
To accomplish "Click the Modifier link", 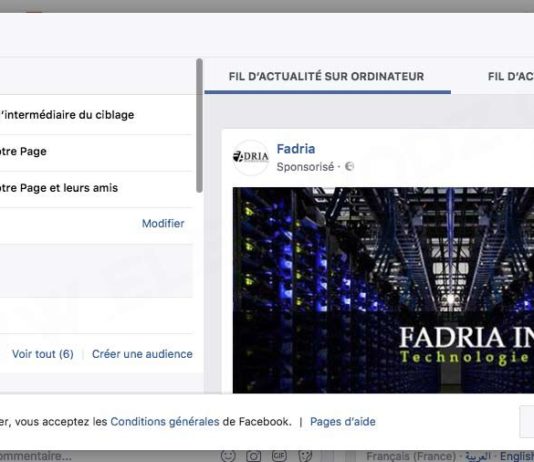I will (x=163, y=224).
